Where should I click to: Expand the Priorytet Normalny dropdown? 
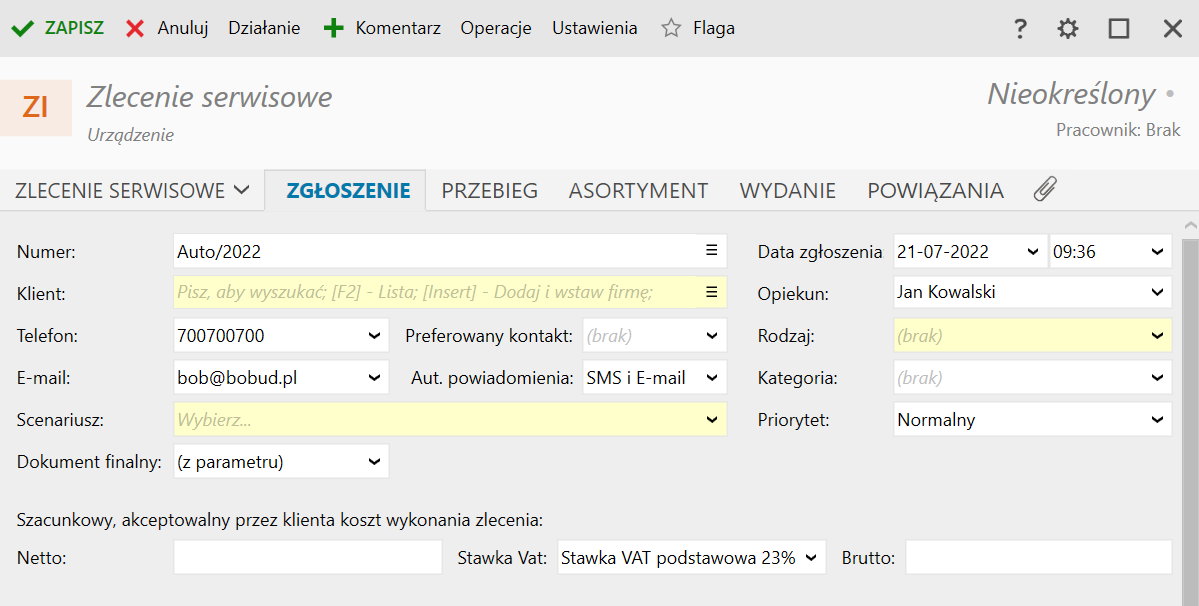pyautogui.click(x=1157, y=420)
